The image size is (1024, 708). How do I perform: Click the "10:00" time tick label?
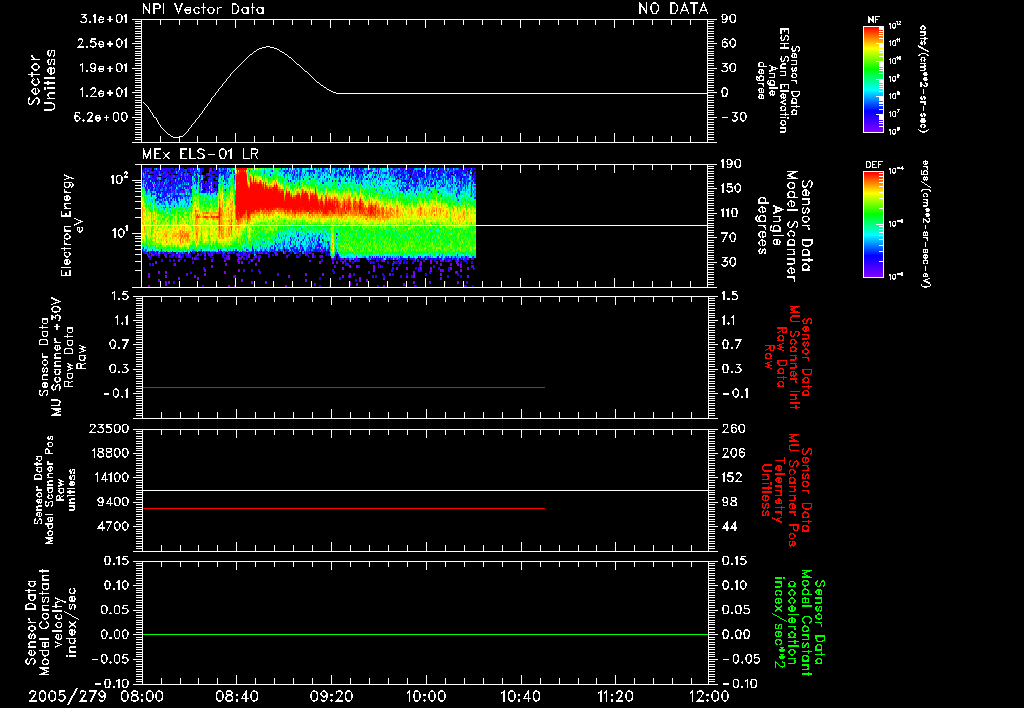pos(426,696)
